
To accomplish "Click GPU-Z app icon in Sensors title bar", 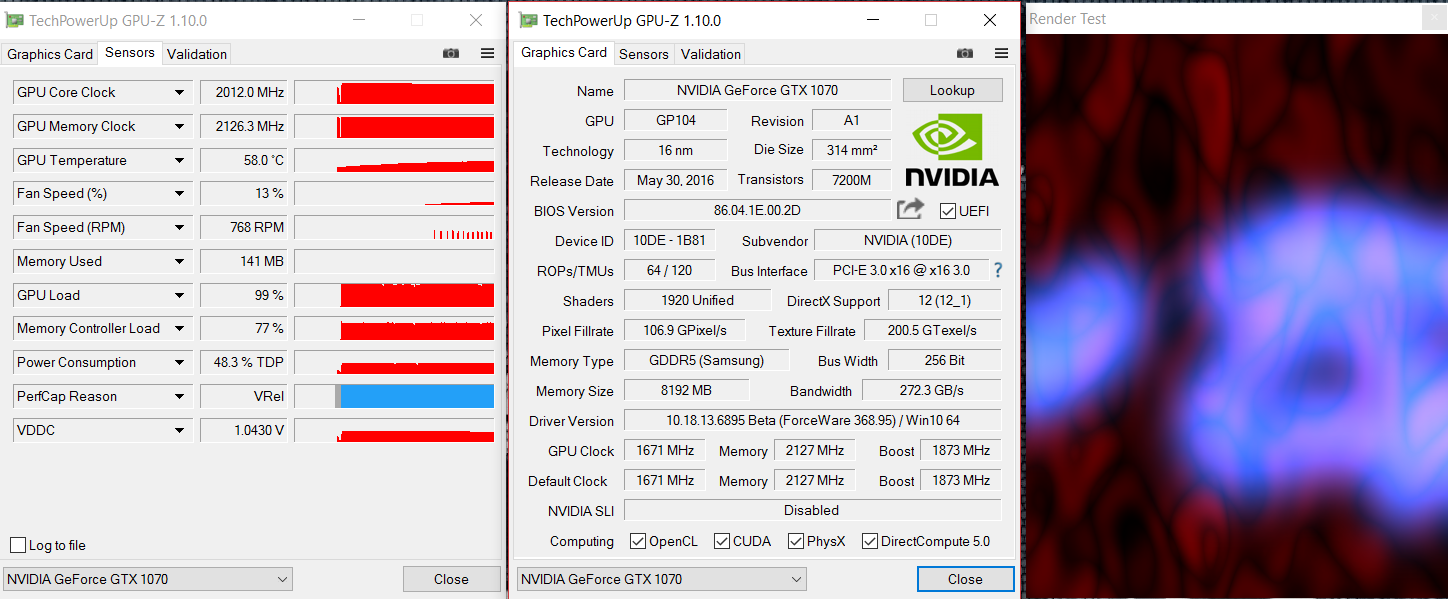I will [x=14, y=20].
